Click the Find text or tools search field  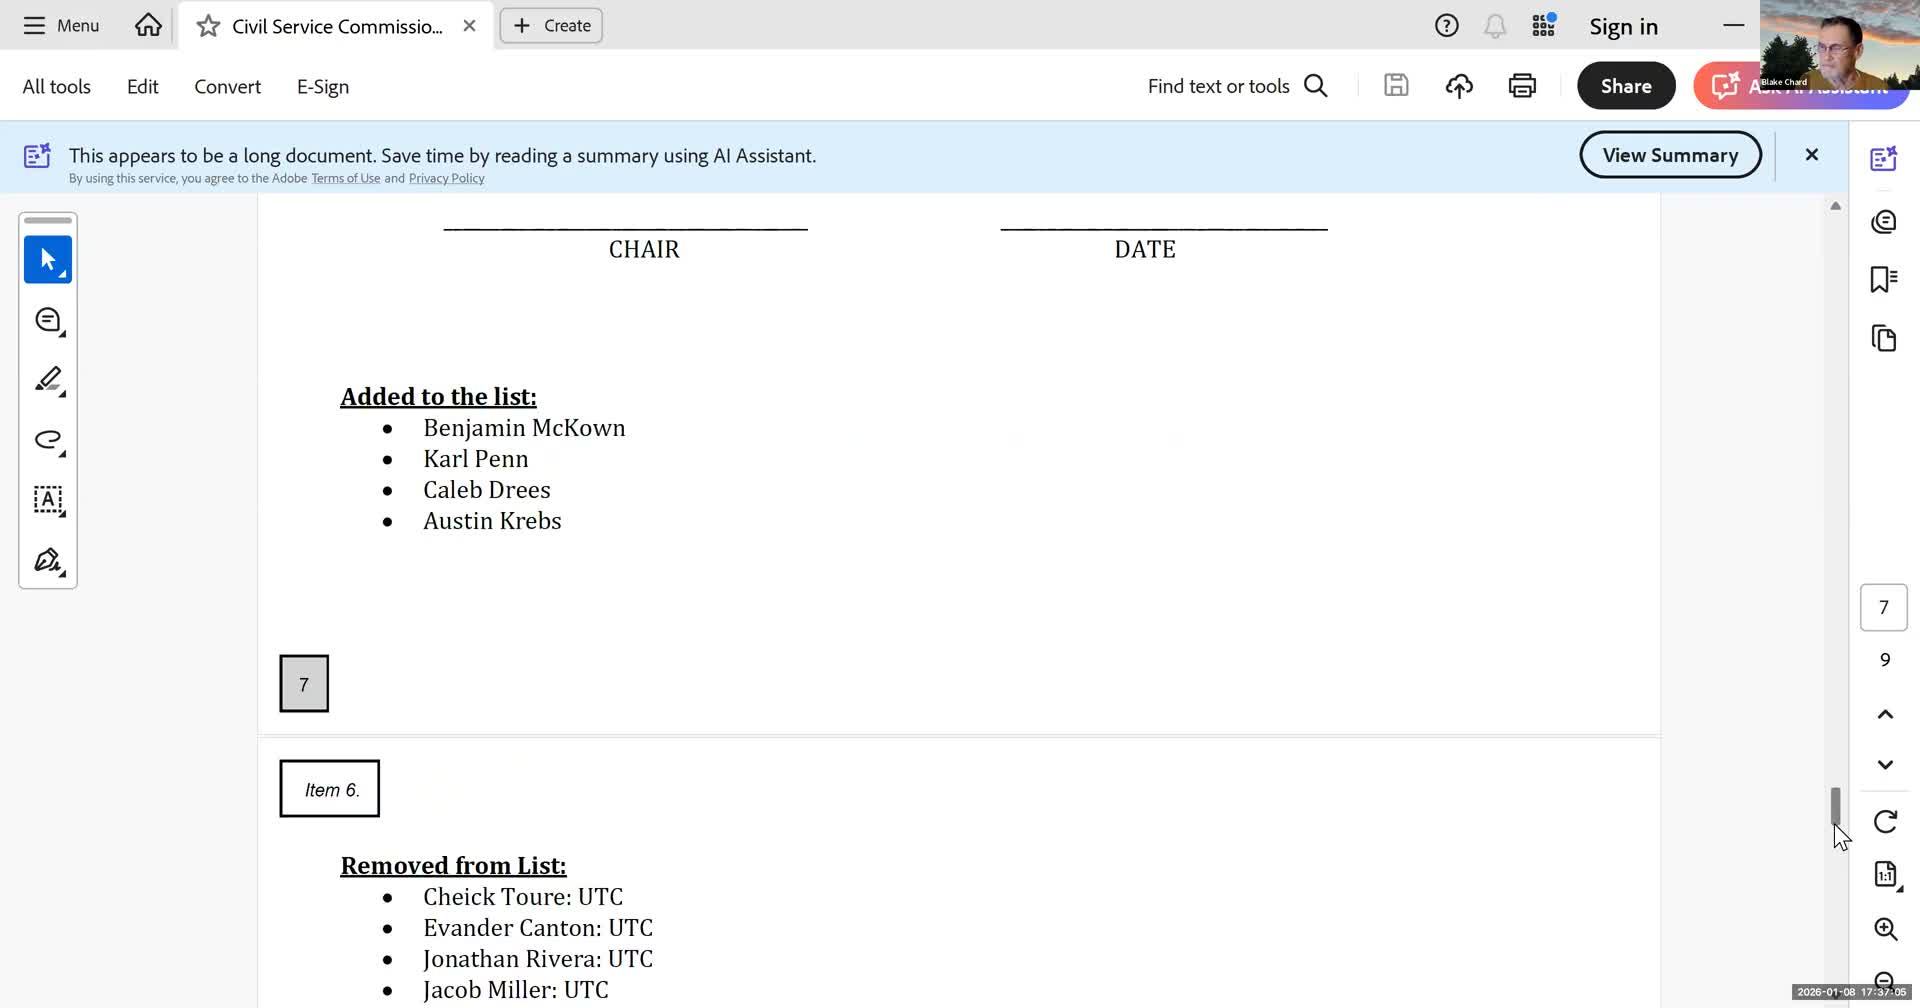coord(1238,86)
